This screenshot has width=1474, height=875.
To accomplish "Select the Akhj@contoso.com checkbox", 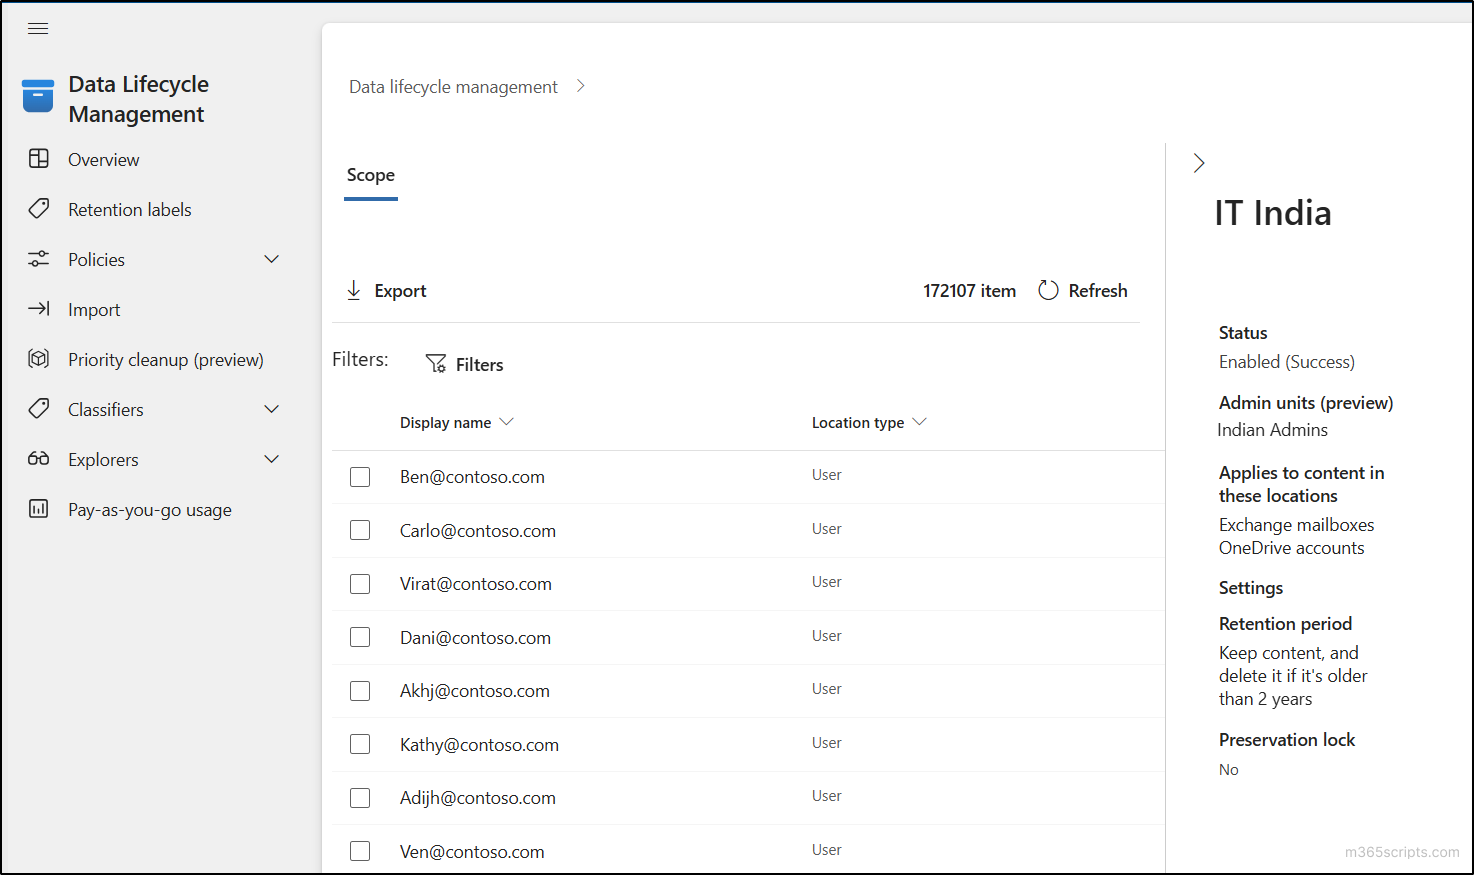I will 360,691.
